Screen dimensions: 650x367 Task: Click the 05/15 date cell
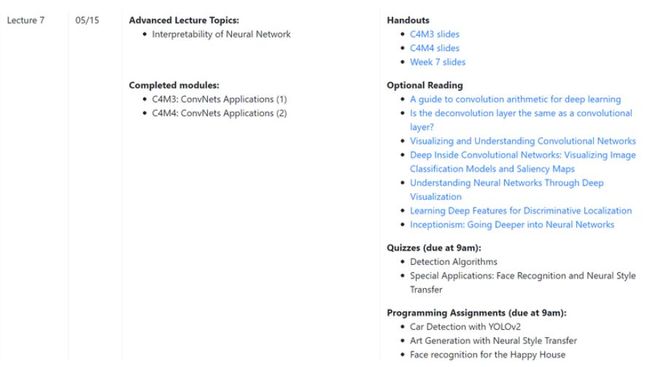[87, 20]
